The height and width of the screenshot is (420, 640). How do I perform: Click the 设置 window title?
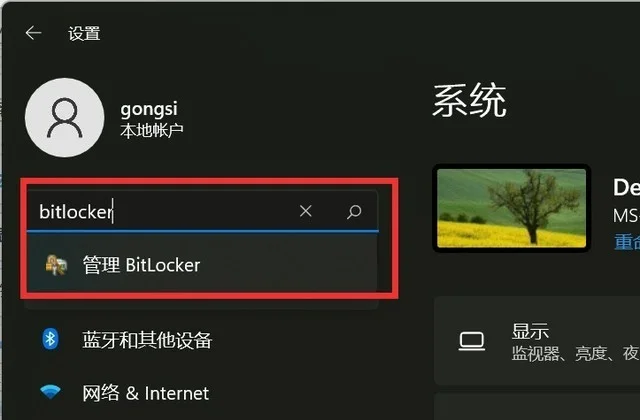pos(84,33)
